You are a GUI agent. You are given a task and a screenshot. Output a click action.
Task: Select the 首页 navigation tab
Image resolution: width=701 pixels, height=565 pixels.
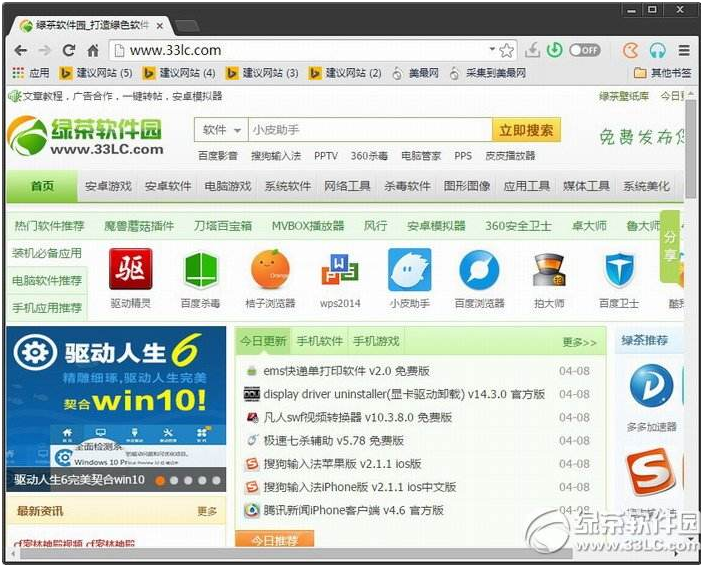(x=42, y=186)
